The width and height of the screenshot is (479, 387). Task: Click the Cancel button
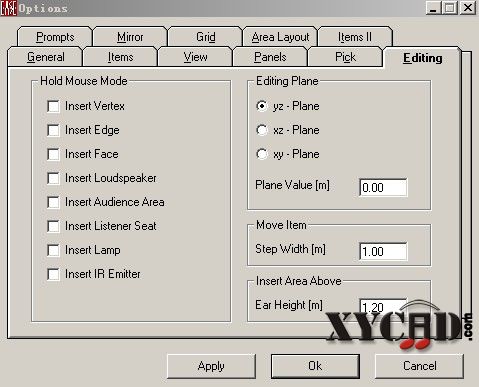419,366
